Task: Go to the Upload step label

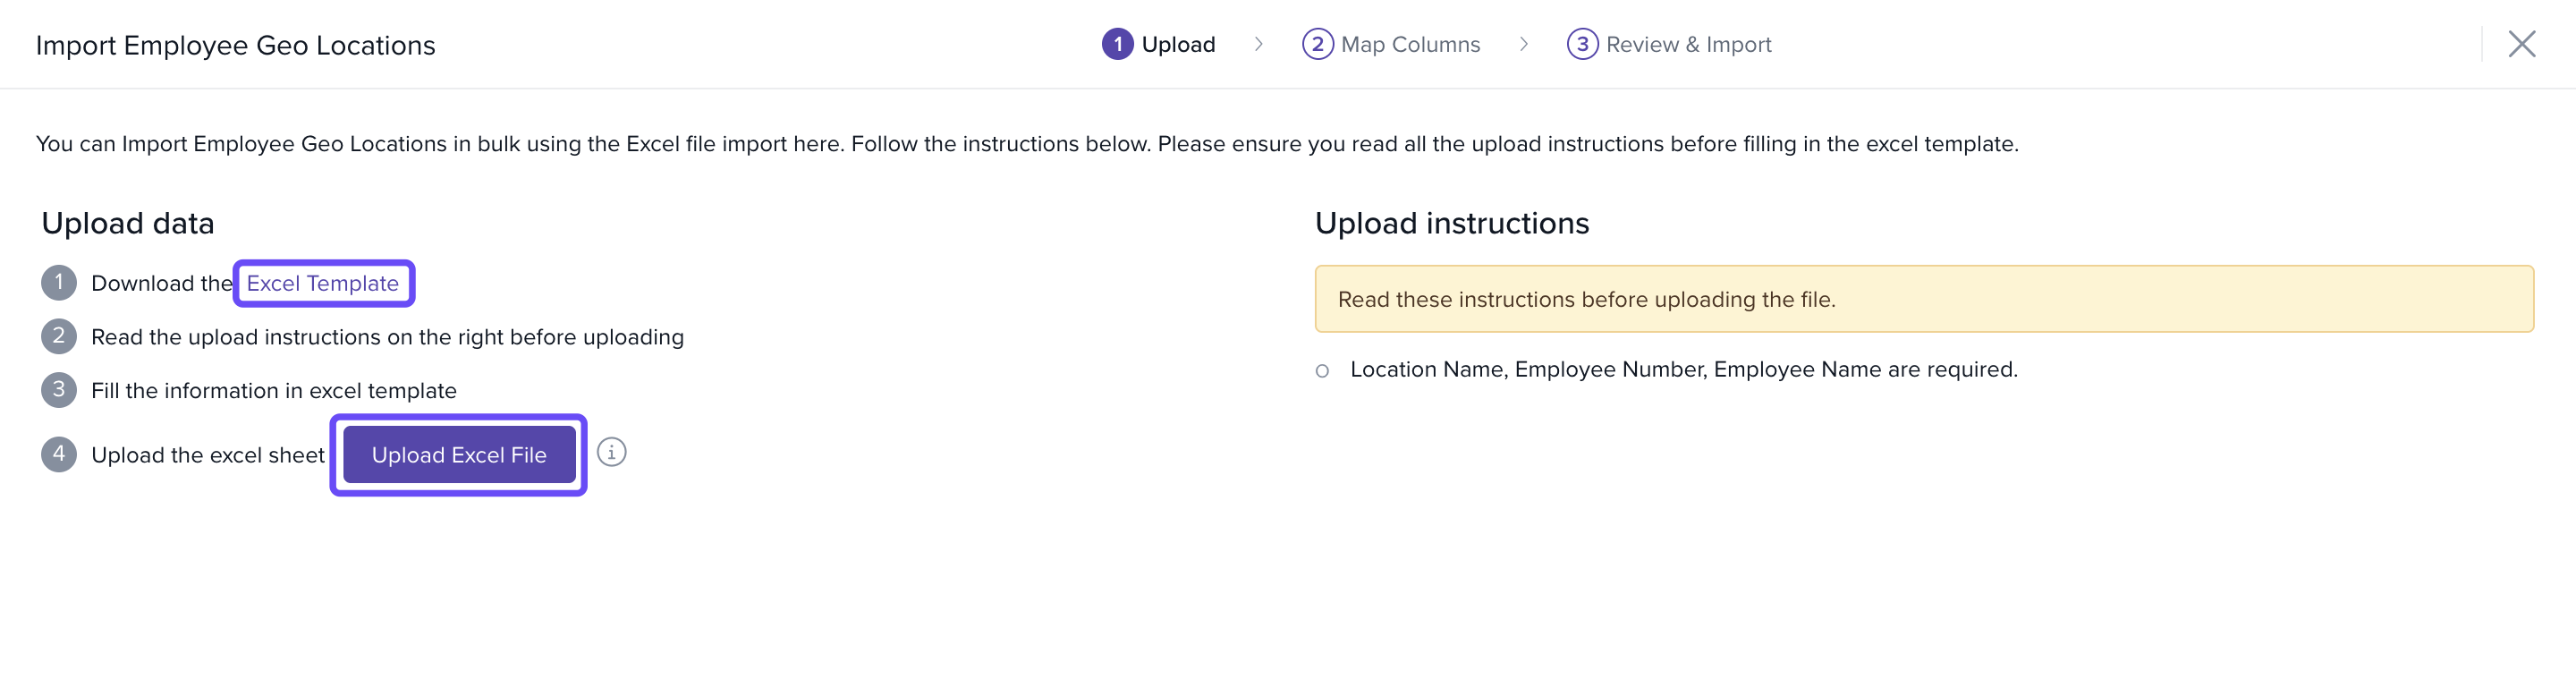Action: pos(1178,44)
